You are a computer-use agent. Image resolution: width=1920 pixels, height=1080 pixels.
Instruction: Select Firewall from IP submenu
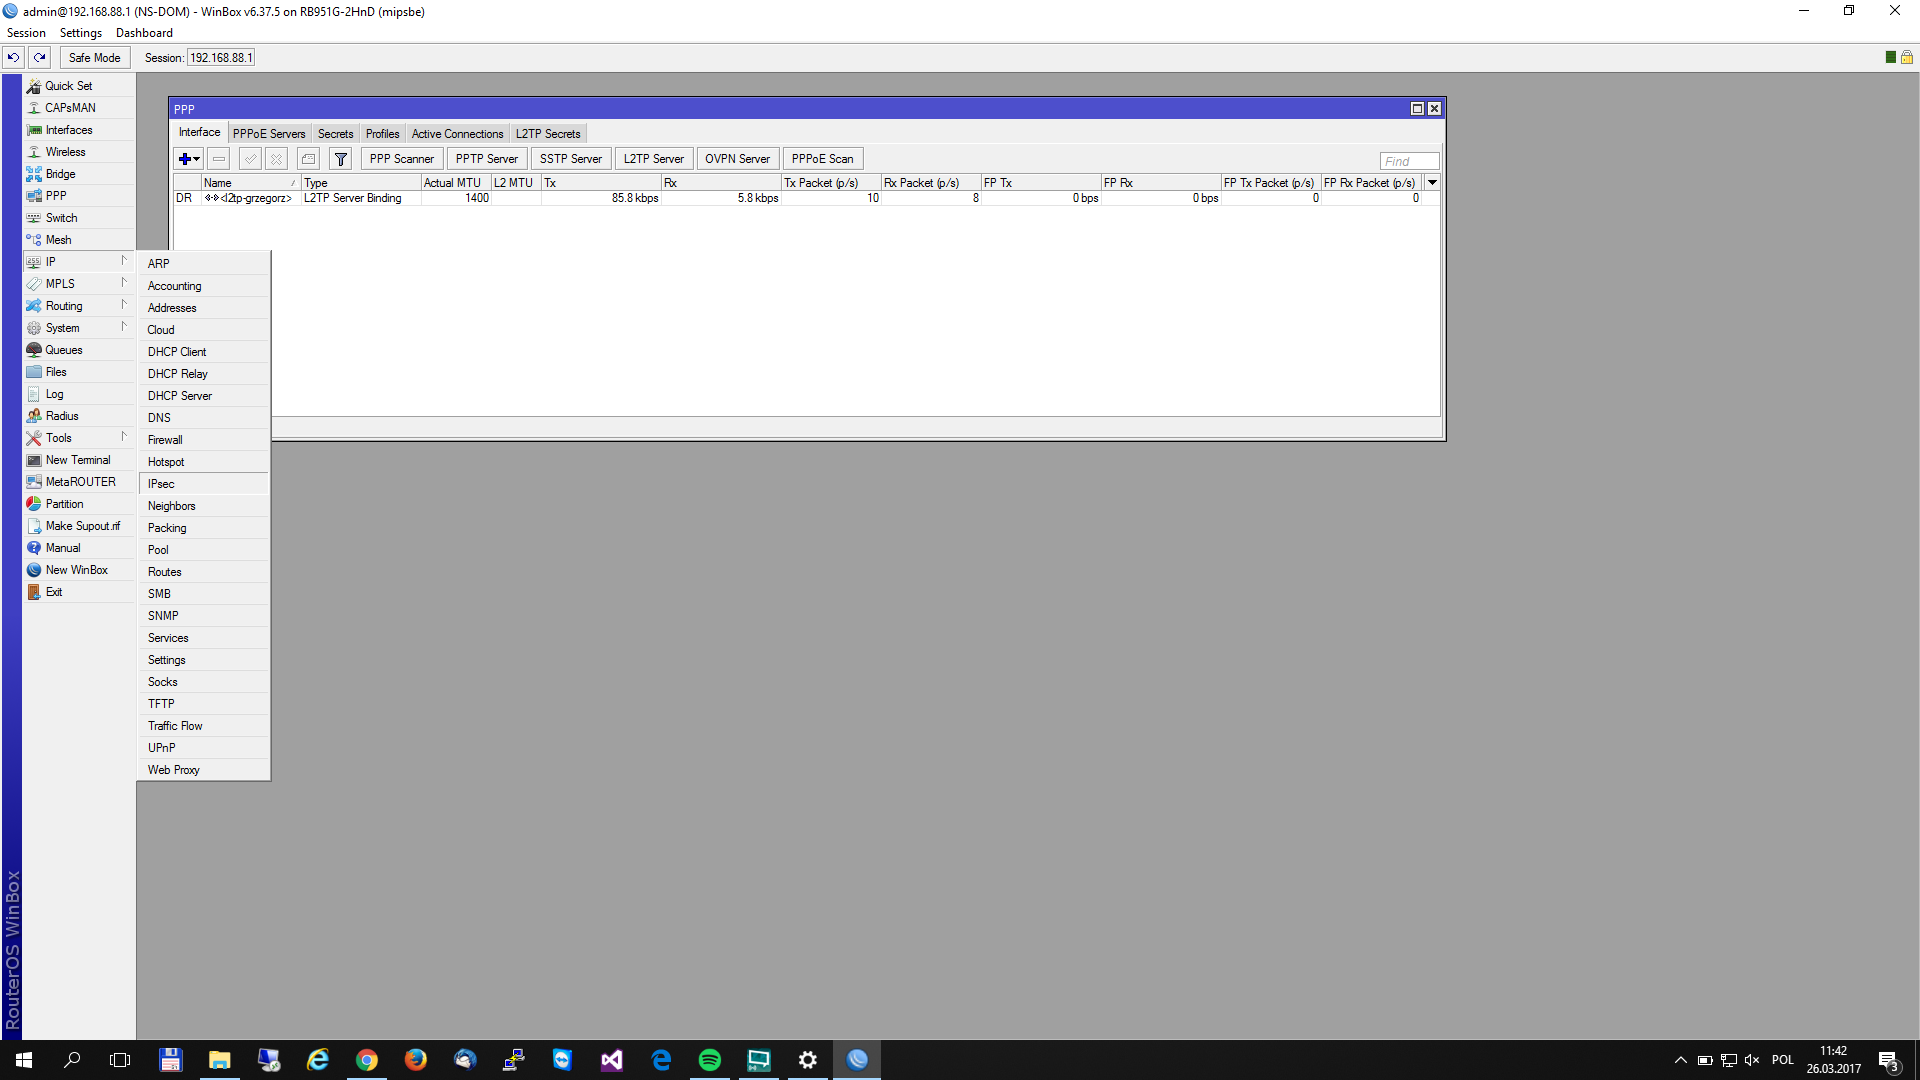204,440
